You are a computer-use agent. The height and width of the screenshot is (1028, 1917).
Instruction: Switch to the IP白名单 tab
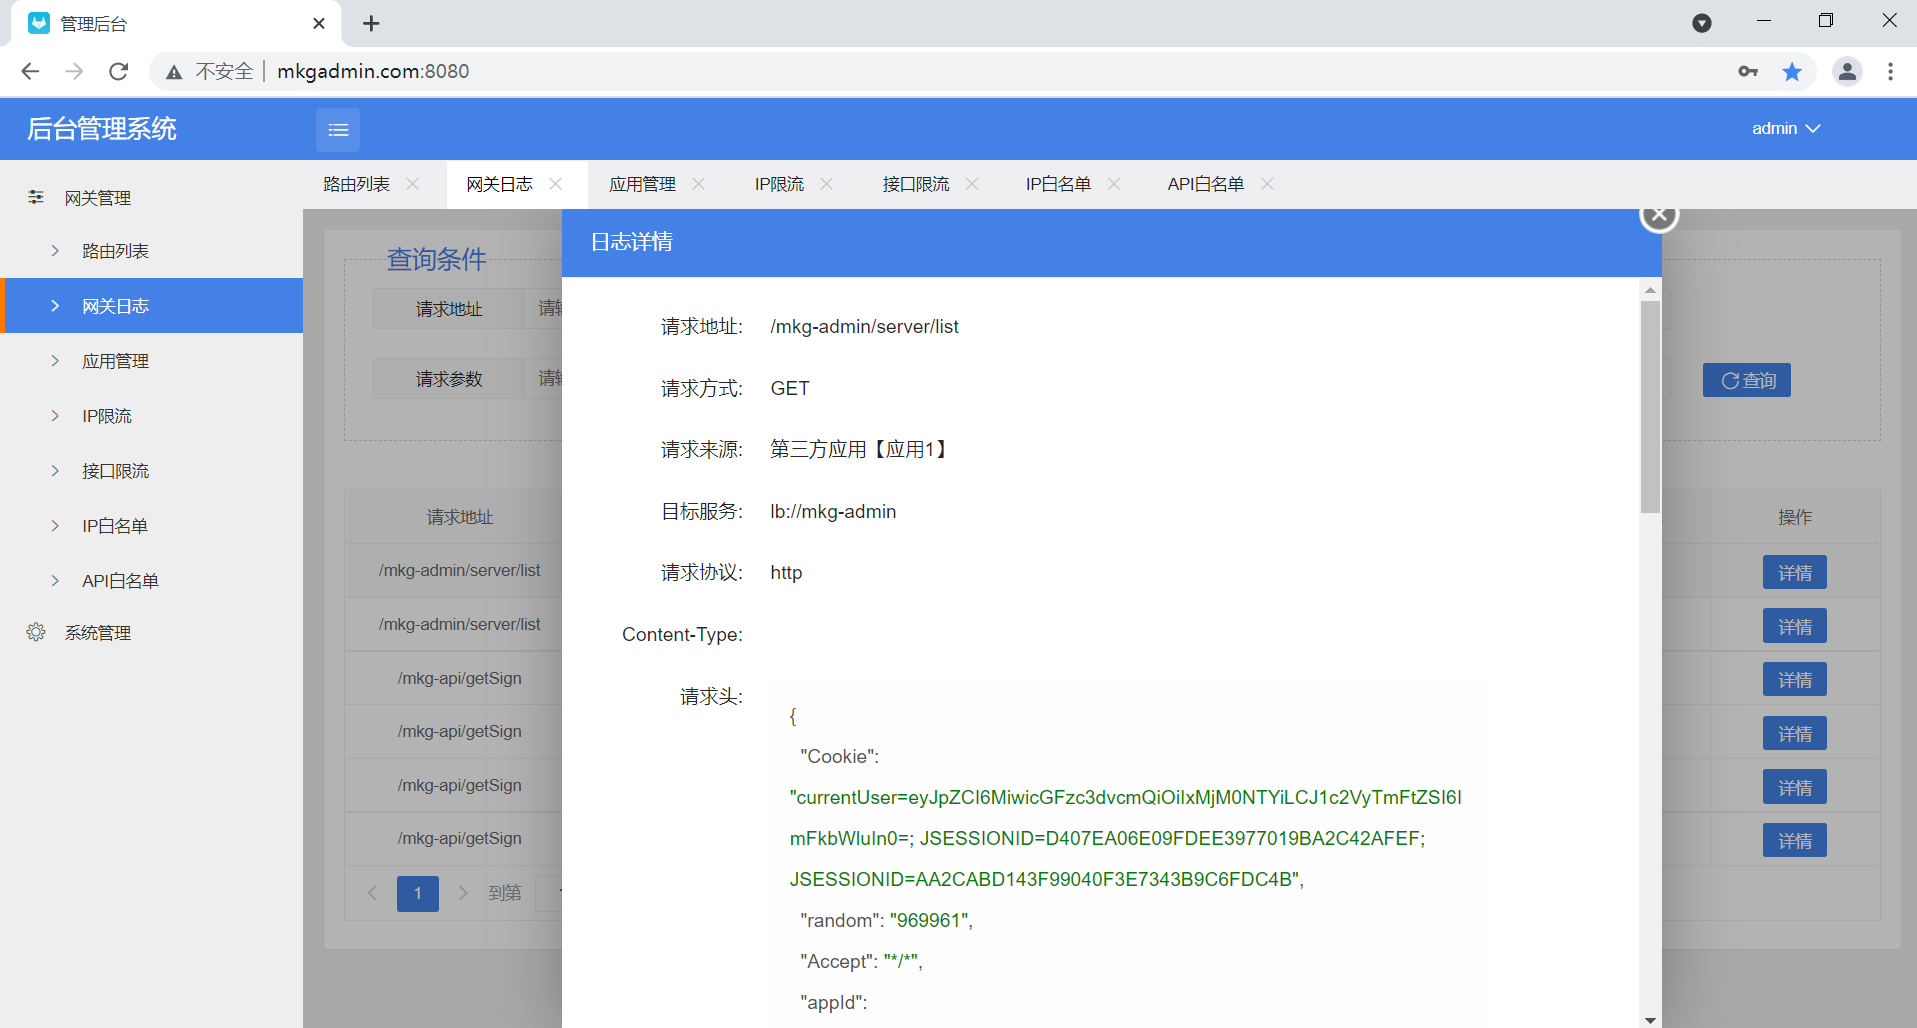pos(1058,185)
